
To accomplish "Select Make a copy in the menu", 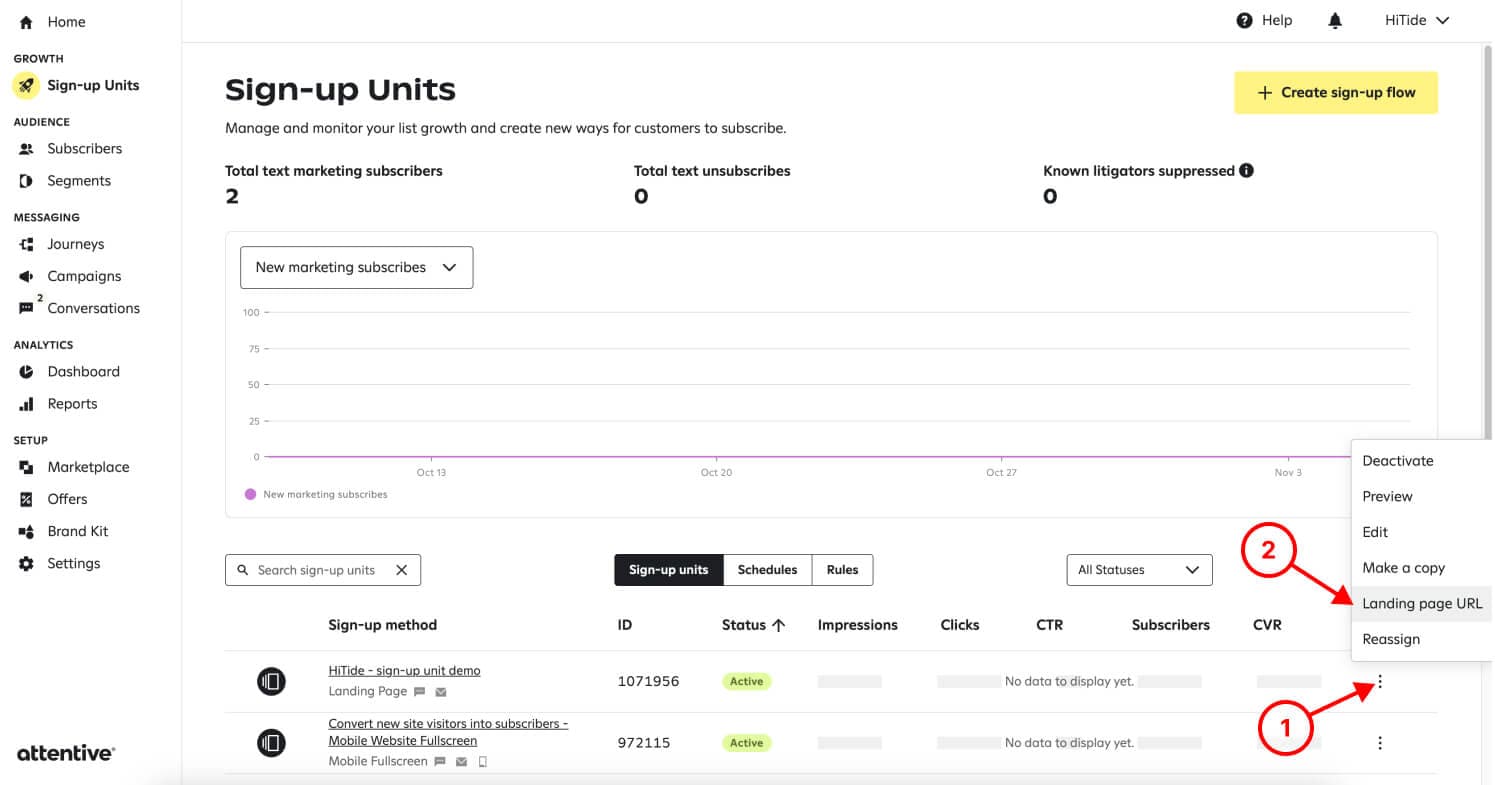I will point(1420,568).
